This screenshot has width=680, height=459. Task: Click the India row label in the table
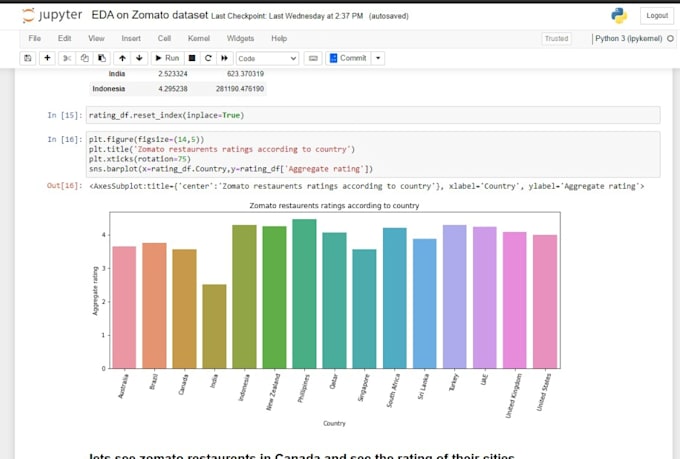117,74
